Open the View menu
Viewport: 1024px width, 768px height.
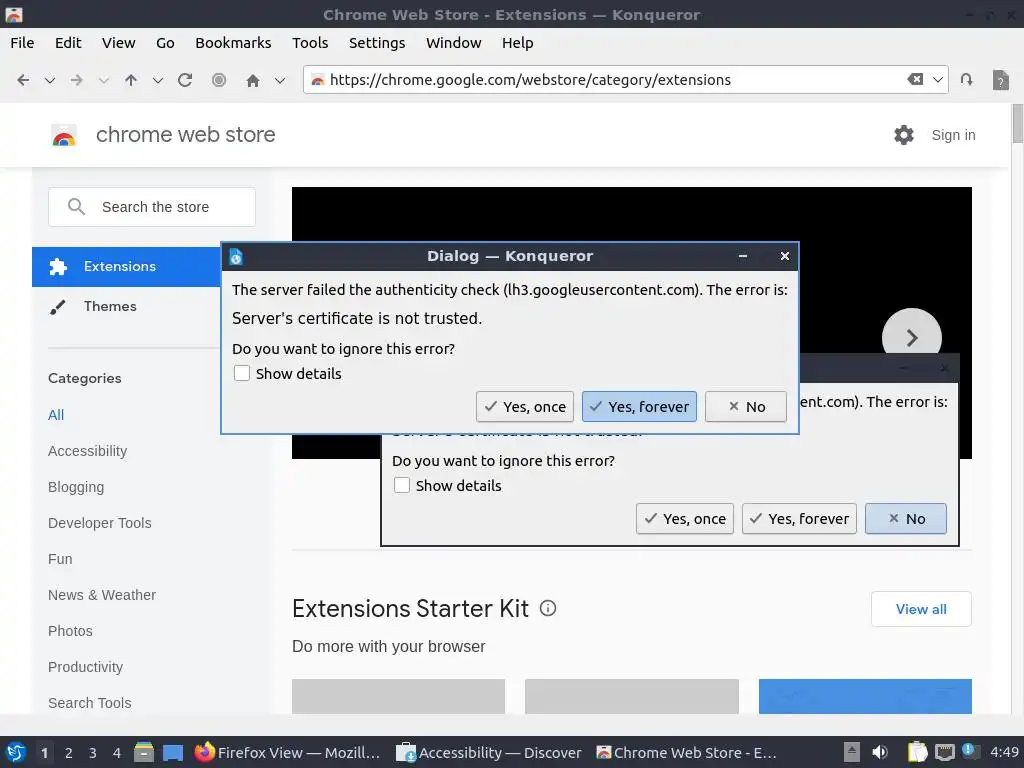tap(118, 43)
